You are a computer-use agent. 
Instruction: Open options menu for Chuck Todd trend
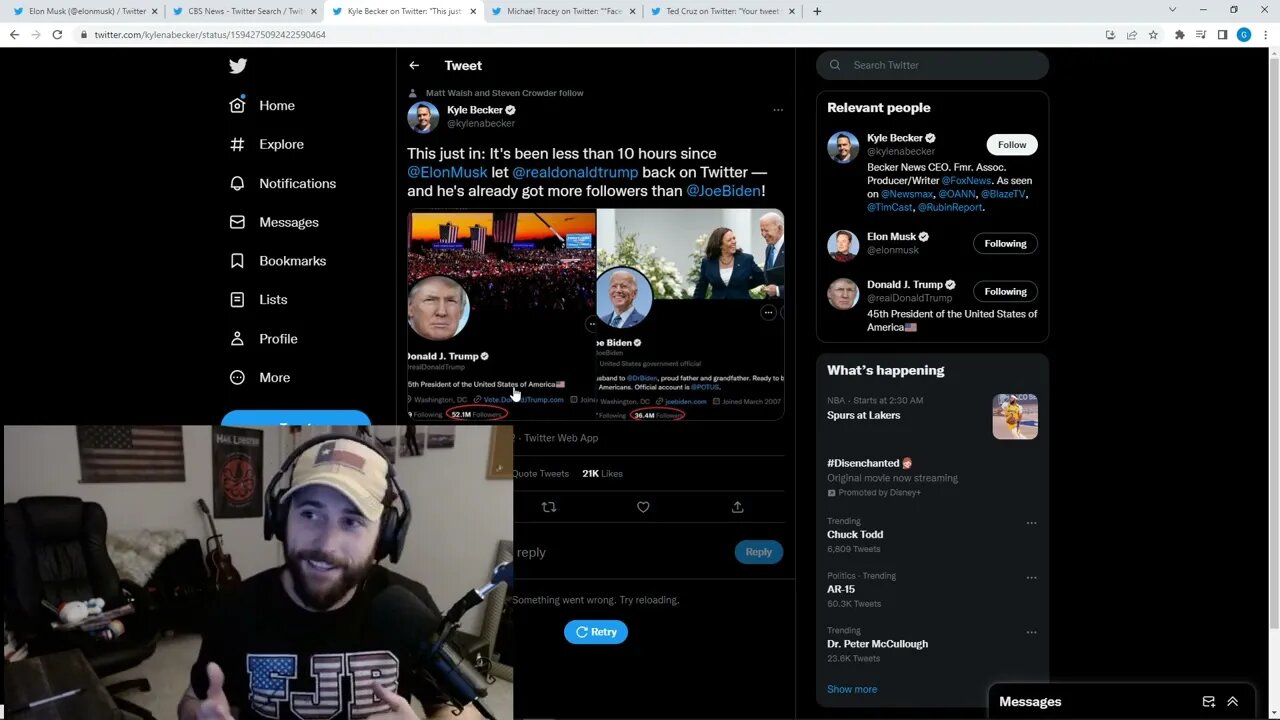(x=1031, y=523)
